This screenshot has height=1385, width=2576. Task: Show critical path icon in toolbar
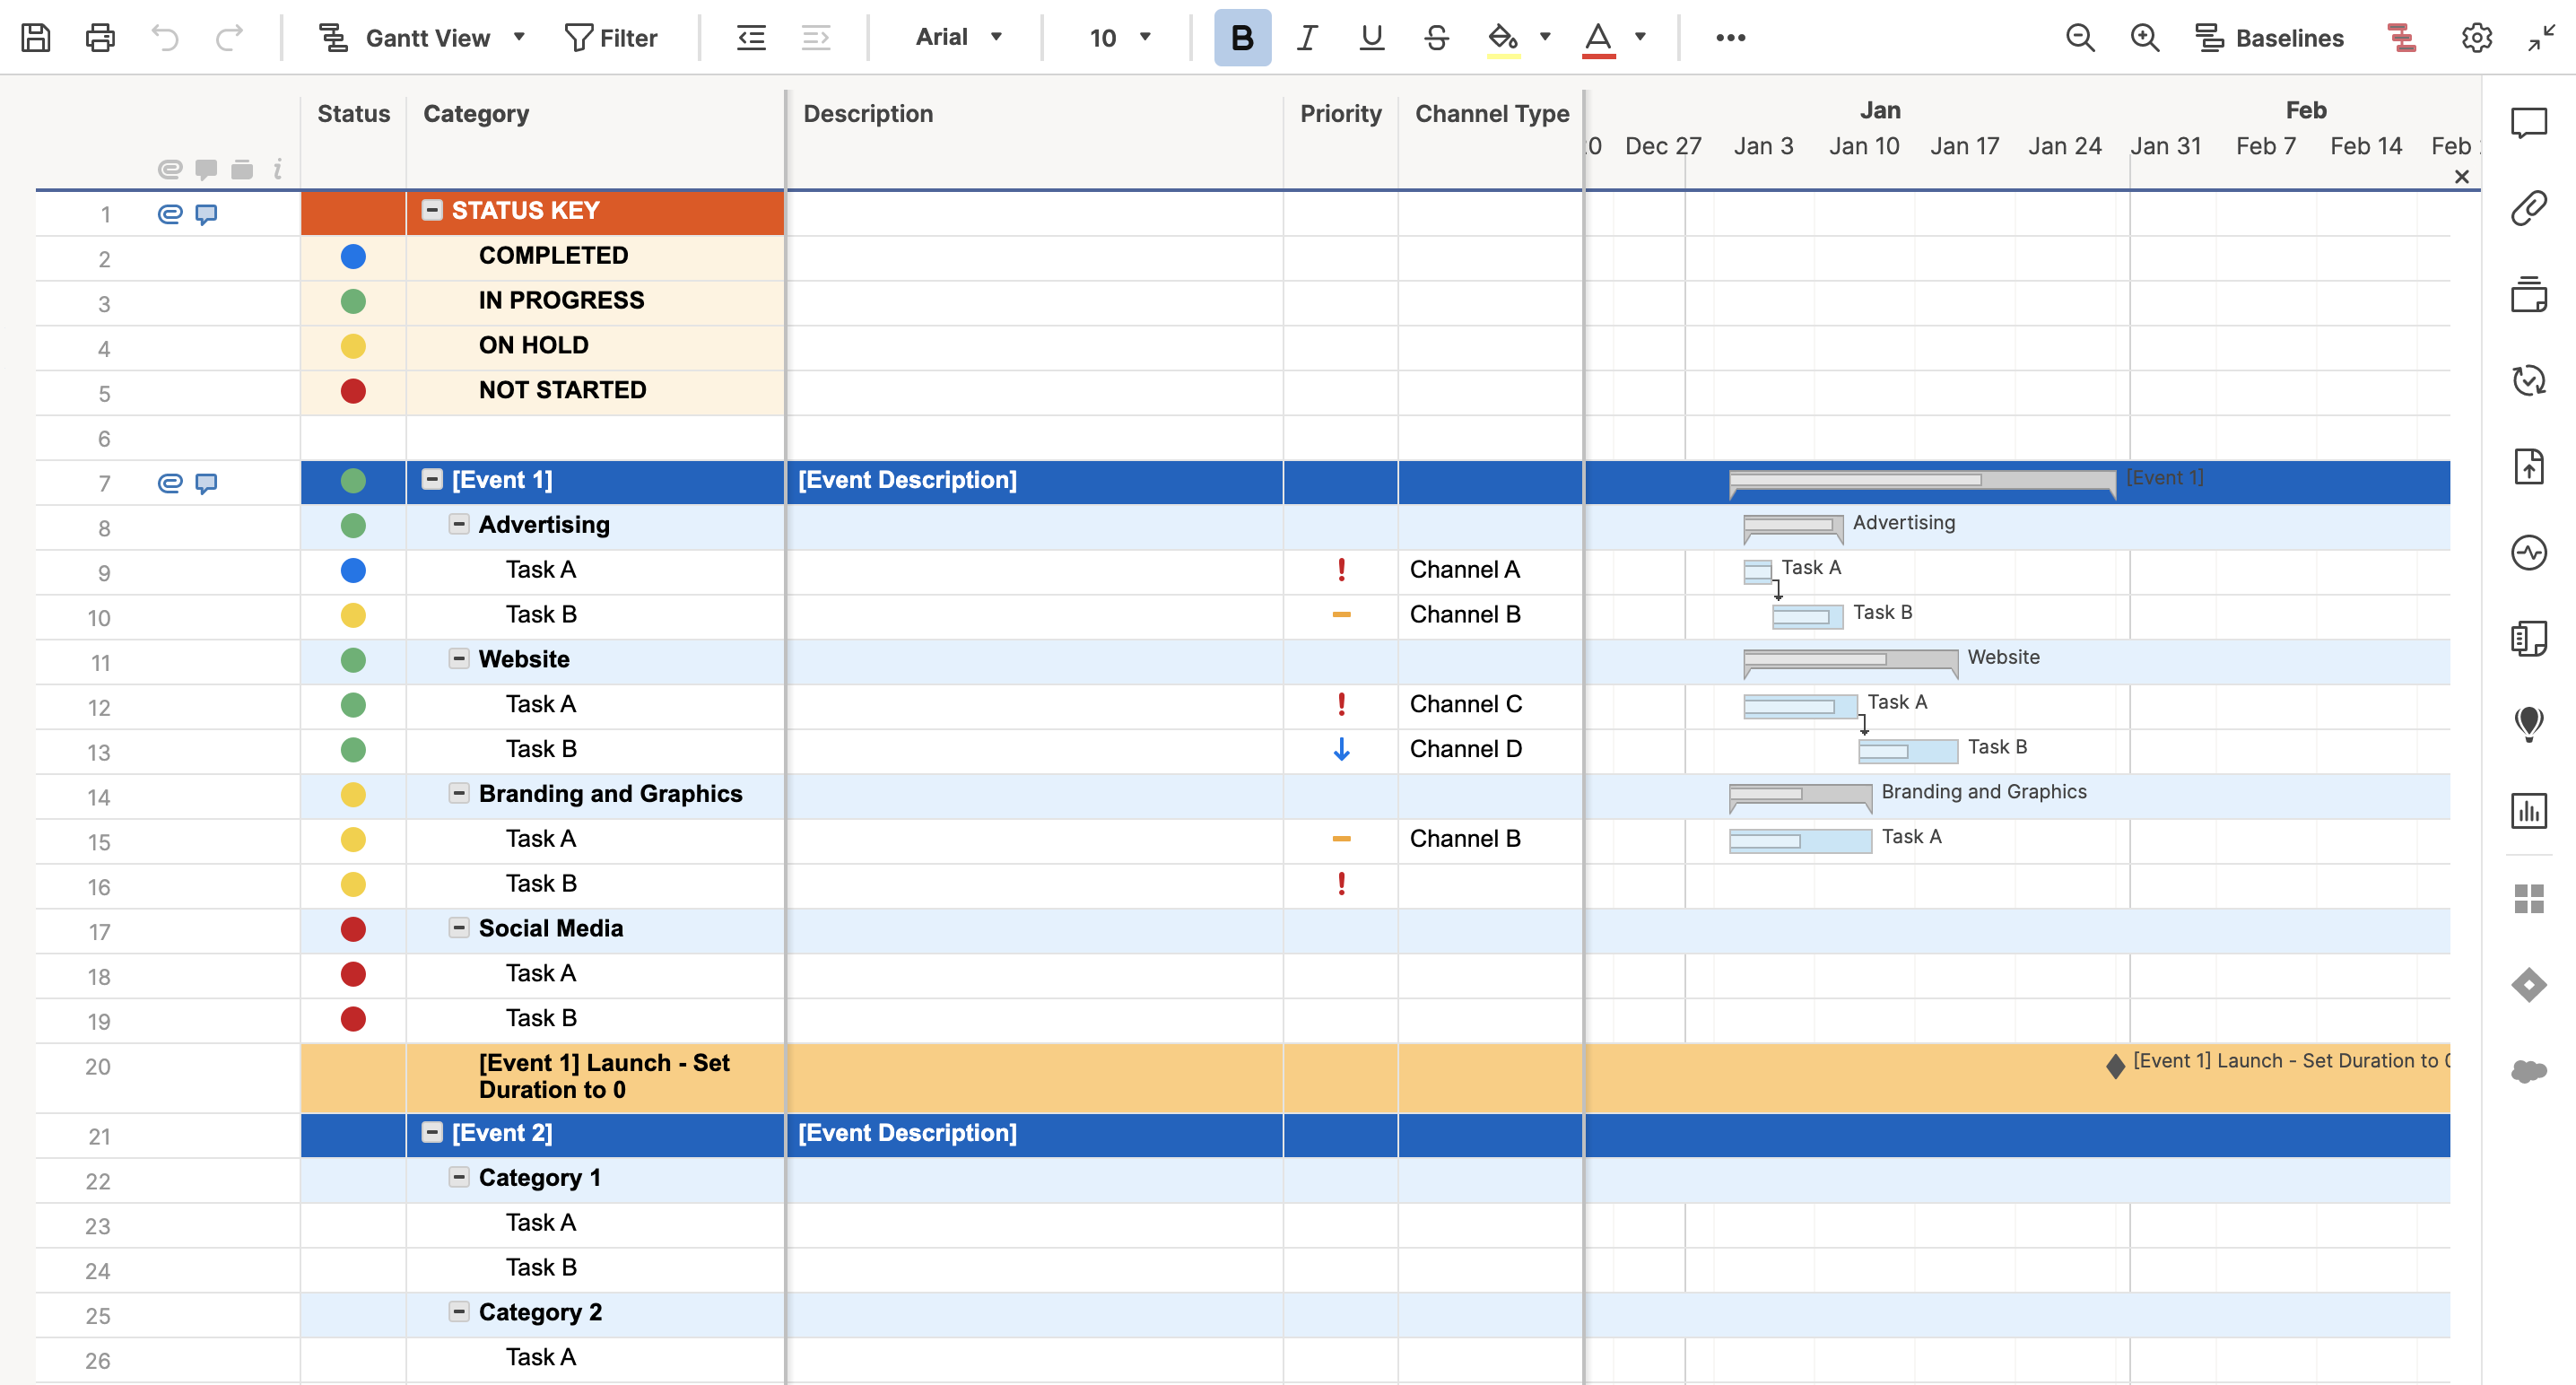[x=2401, y=38]
